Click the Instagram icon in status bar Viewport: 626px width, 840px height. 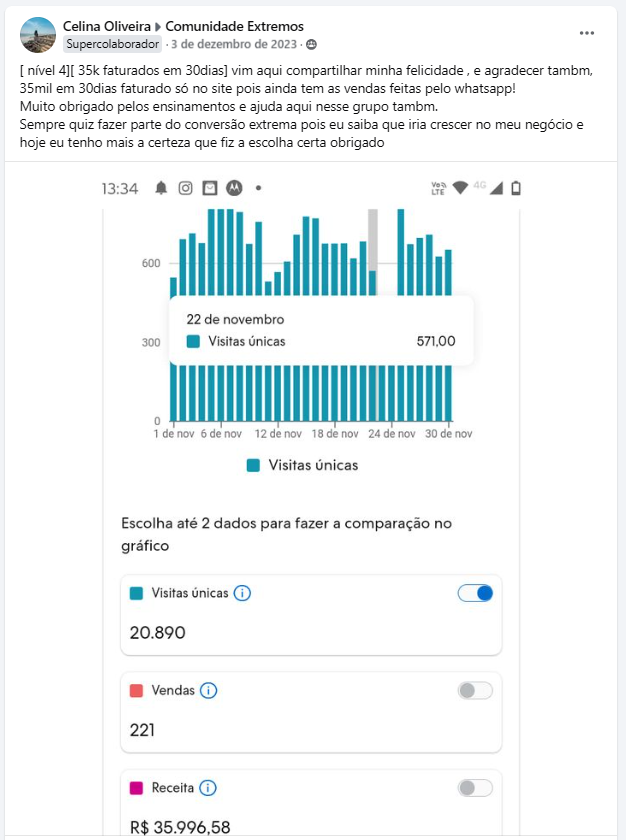[x=185, y=188]
